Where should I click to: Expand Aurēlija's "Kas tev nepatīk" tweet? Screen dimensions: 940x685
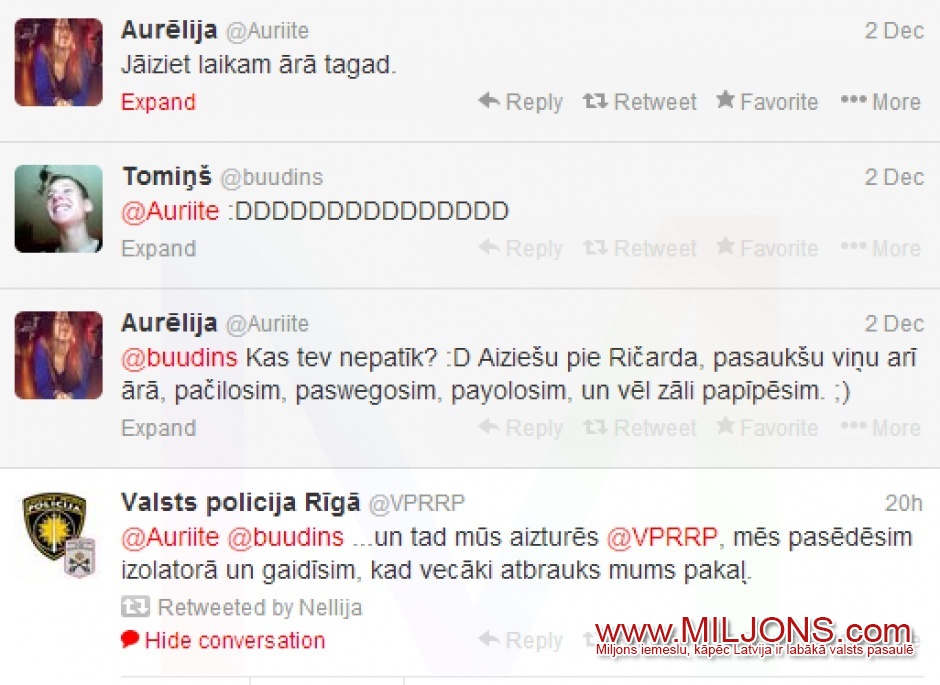158,428
